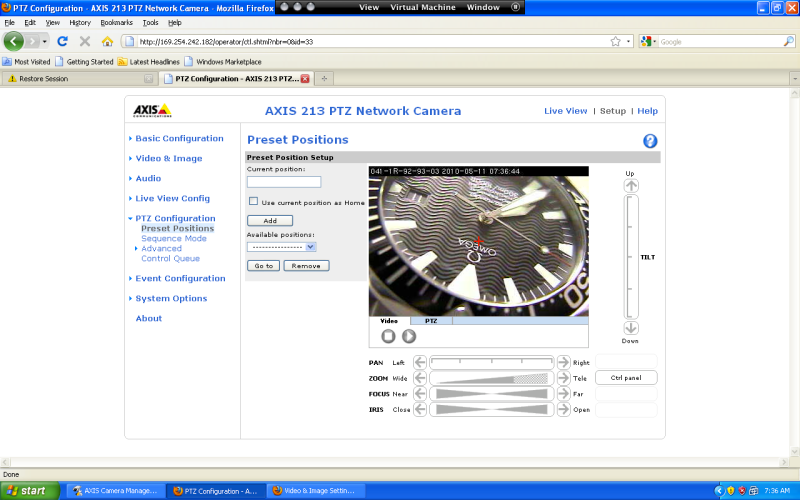Click the Remove button
800x500 pixels.
click(306, 266)
